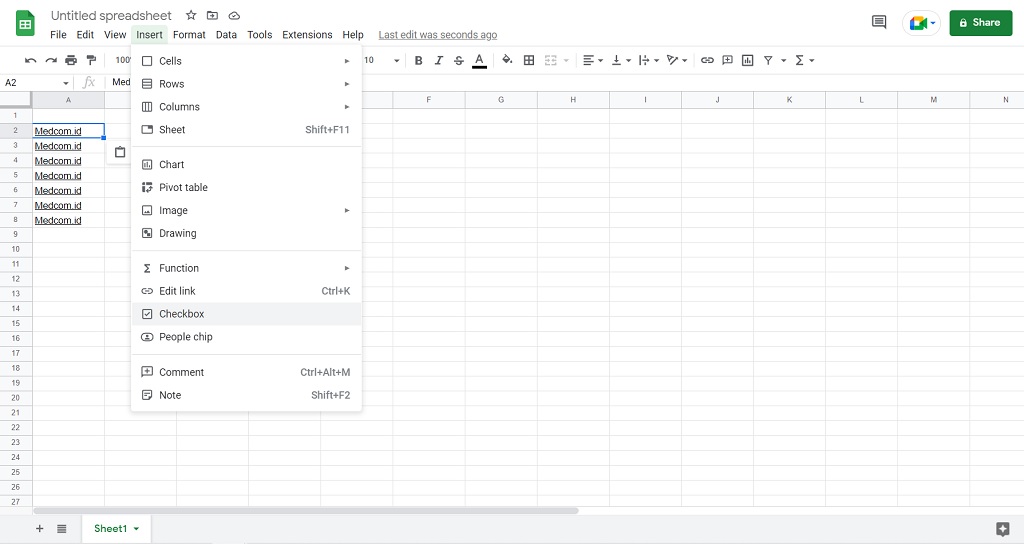Click the paste options clipboard icon
Image resolution: width=1024 pixels, height=544 pixels.
coord(120,152)
